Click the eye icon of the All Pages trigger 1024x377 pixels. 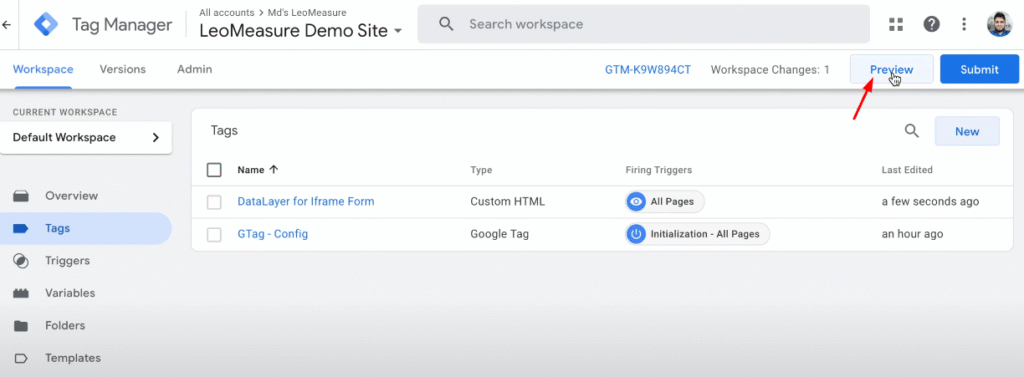(635, 202)
